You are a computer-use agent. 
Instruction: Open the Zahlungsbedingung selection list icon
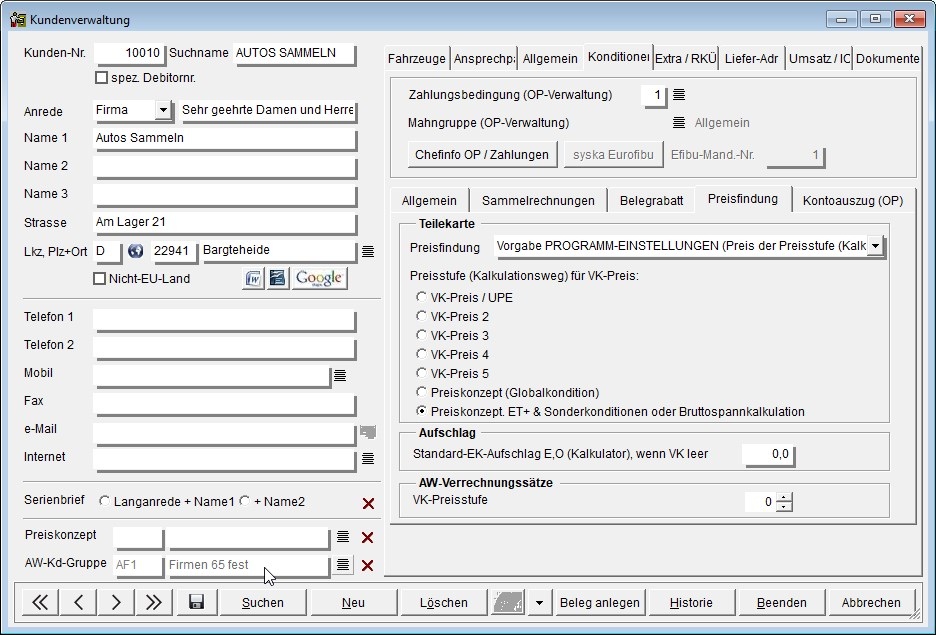(679, 94)
